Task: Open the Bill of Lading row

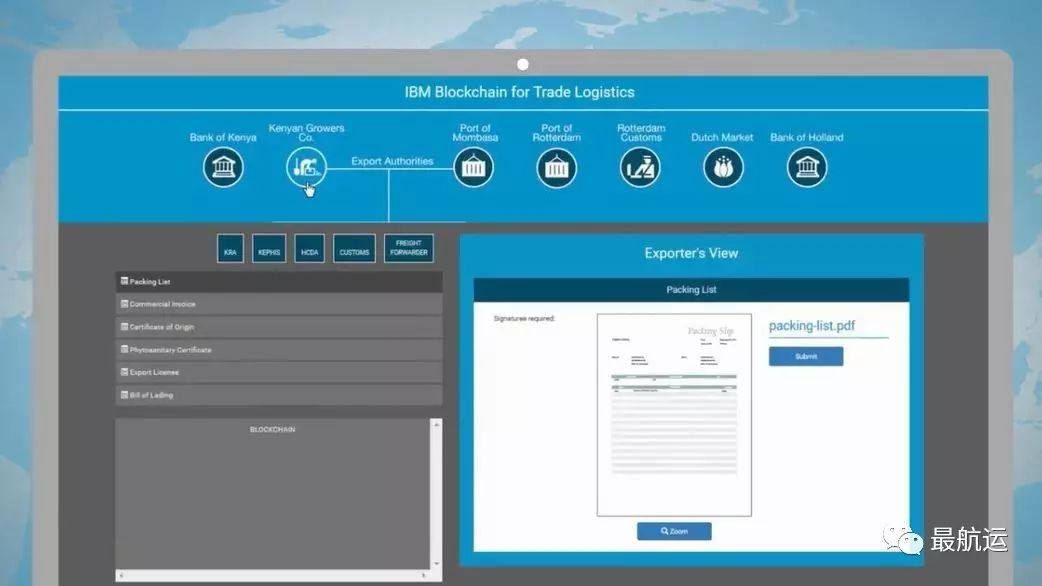Action: (x=279, y=395)
